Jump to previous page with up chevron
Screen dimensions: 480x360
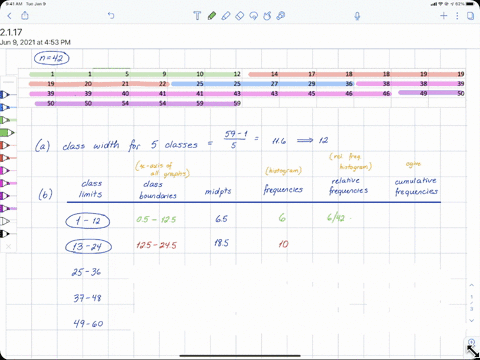pyautogui.click(x=471, y=285)
